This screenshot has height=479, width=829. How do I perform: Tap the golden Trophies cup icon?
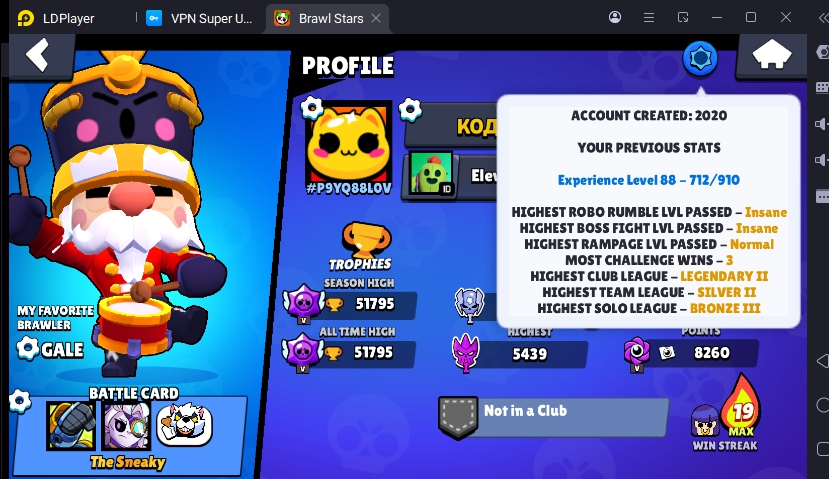[366, 239]
